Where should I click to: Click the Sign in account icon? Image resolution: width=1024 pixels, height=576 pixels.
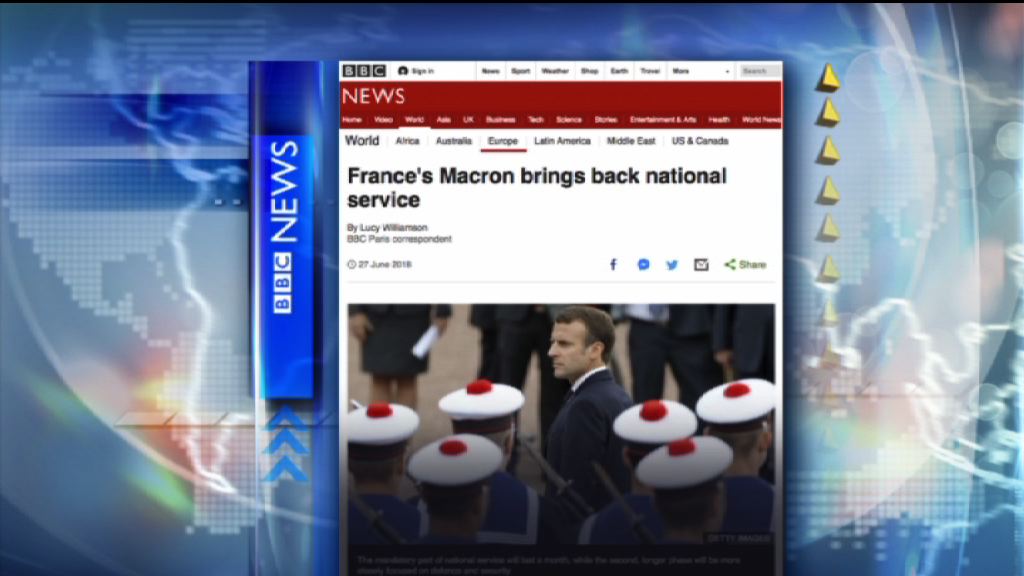tap(403, 71)
